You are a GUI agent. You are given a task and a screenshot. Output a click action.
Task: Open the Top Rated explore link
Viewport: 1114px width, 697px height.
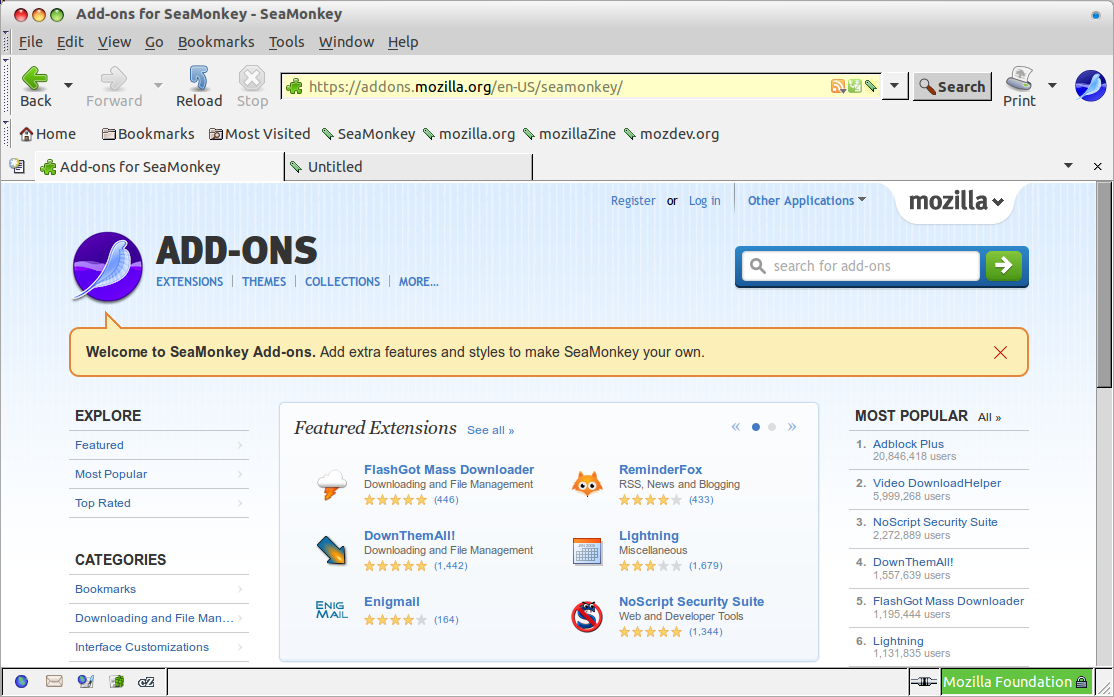103,503
